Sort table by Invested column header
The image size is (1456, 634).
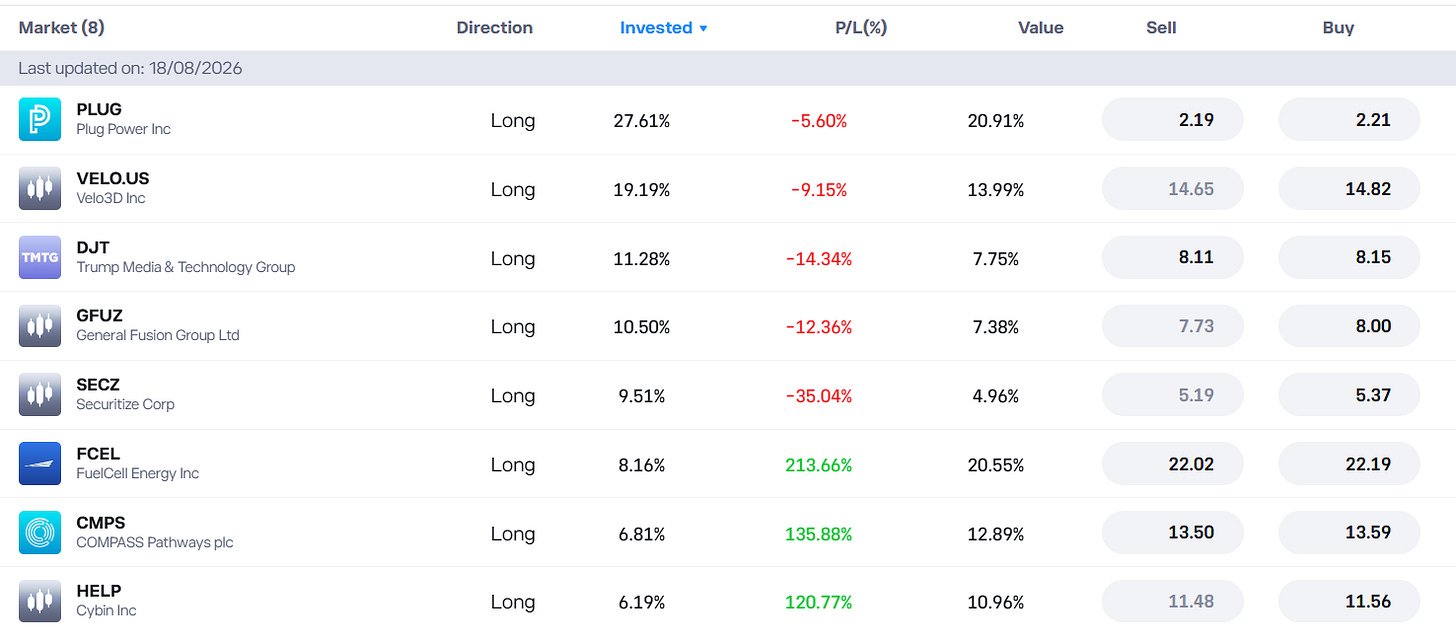656,28
